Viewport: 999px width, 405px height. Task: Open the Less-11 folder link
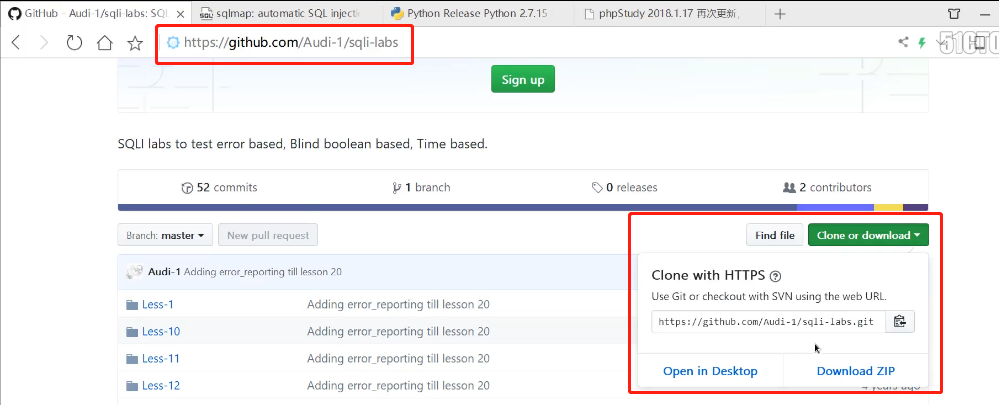161,359
